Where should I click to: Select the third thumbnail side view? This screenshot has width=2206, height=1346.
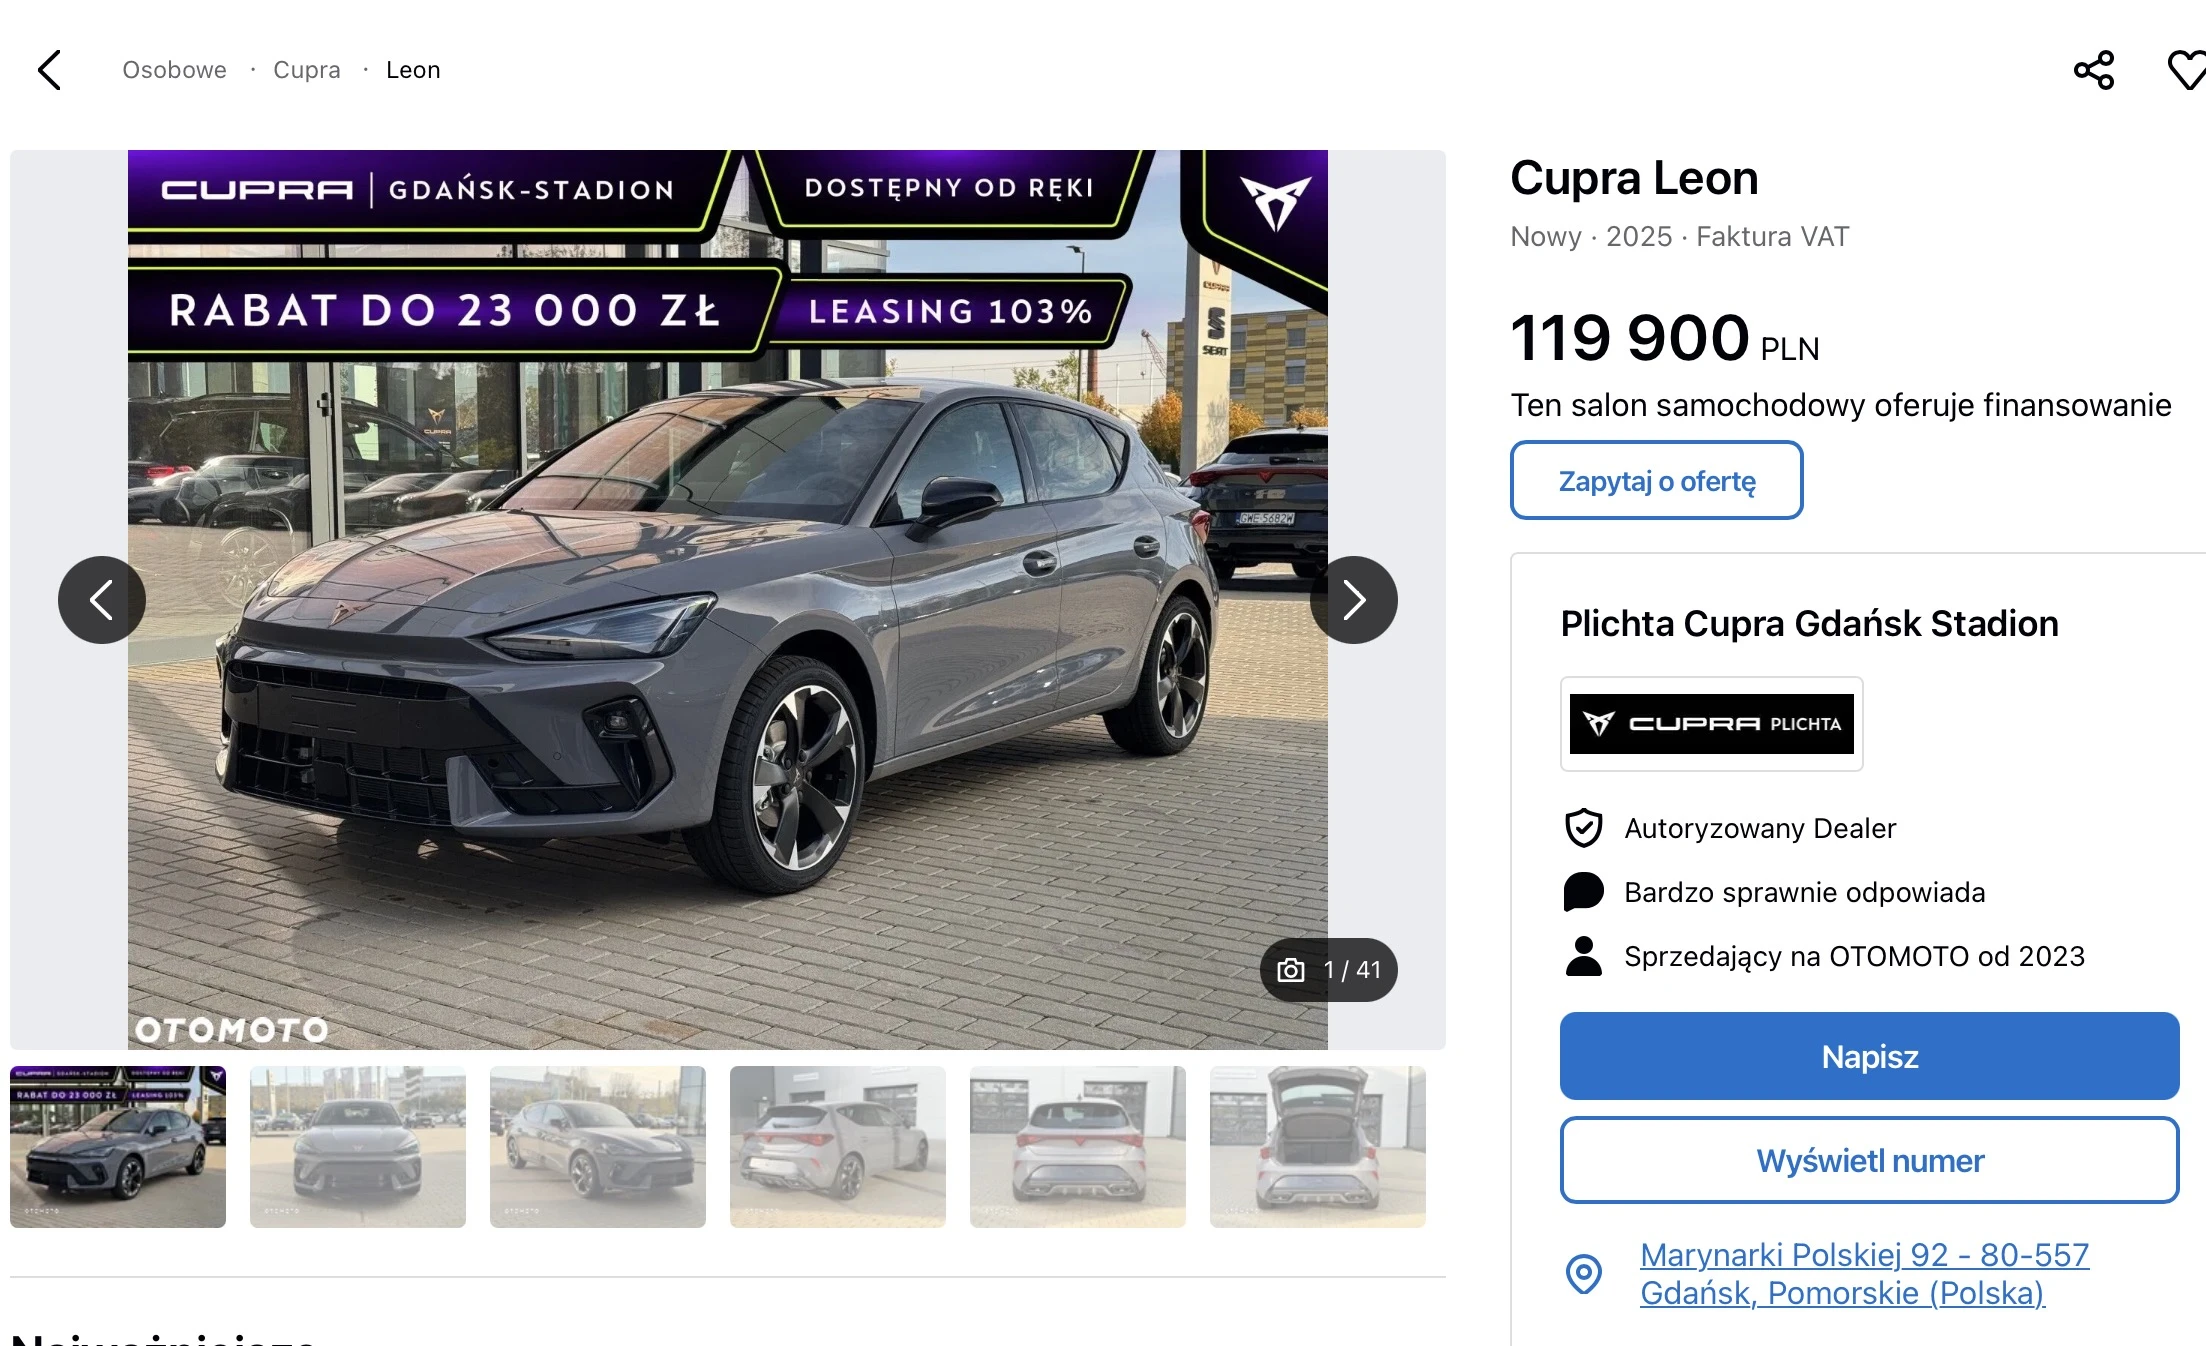point(598,1147)
